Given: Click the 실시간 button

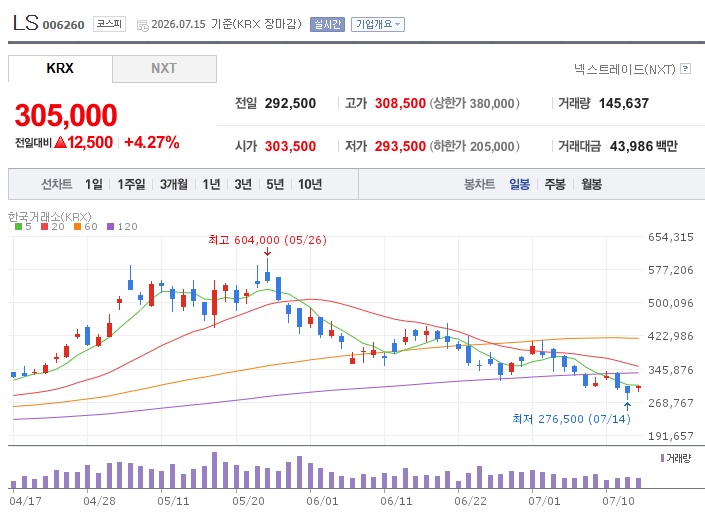Looking at the screenshot, I should tap(327, 24).
